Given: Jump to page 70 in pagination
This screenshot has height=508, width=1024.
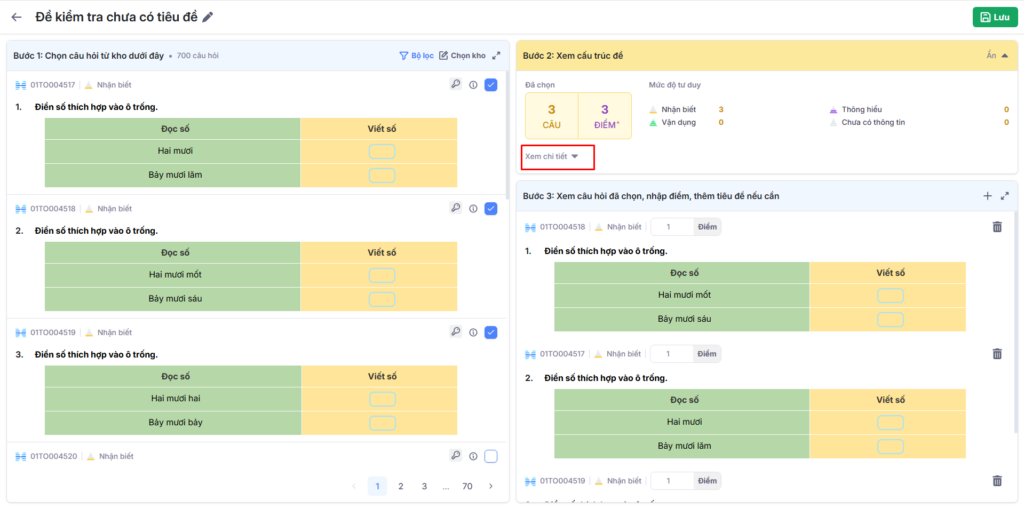Looking at the screenshot, I should (467, 487).
